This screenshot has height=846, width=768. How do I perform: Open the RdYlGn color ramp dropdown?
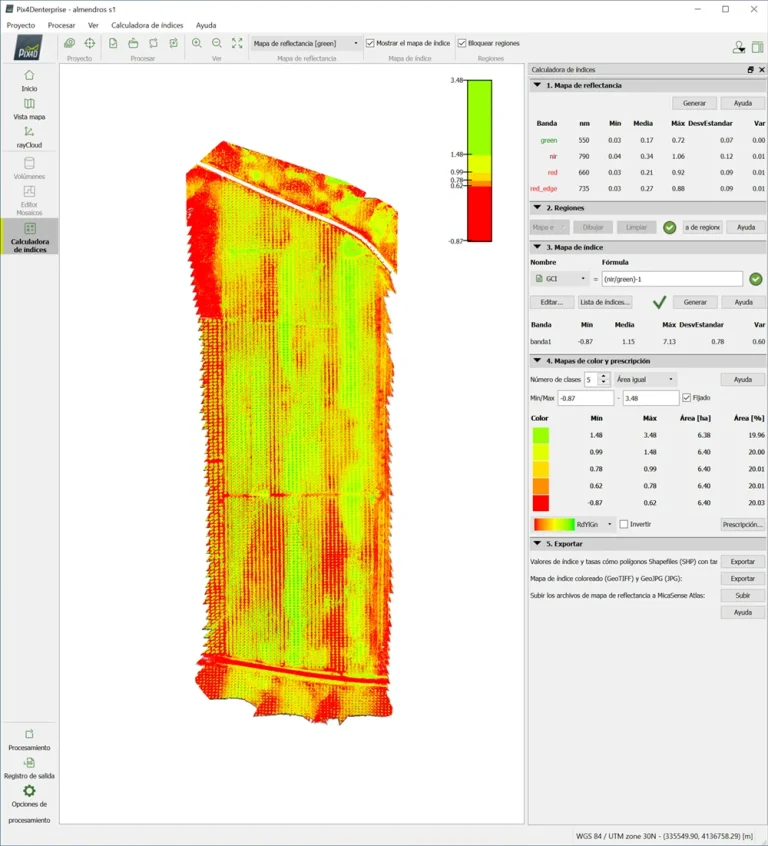[573, 524]
